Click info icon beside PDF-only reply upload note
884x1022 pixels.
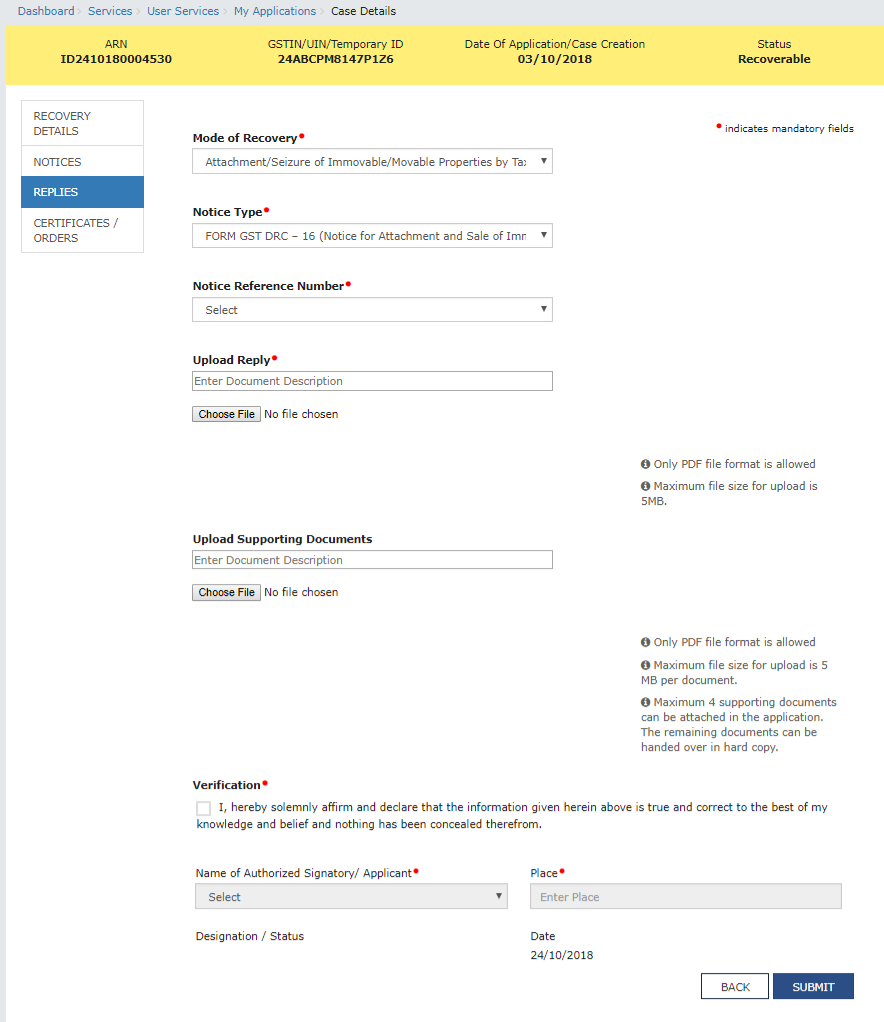645,464
